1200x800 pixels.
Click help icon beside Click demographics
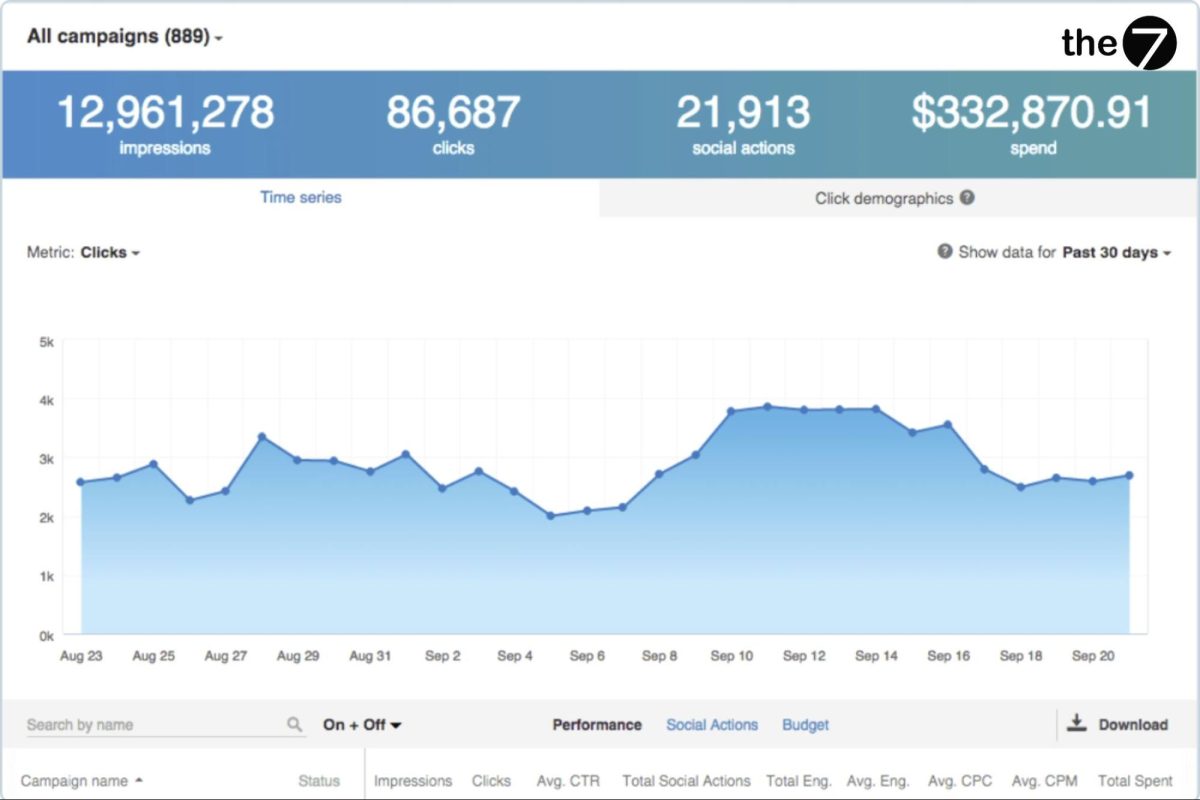967,198
